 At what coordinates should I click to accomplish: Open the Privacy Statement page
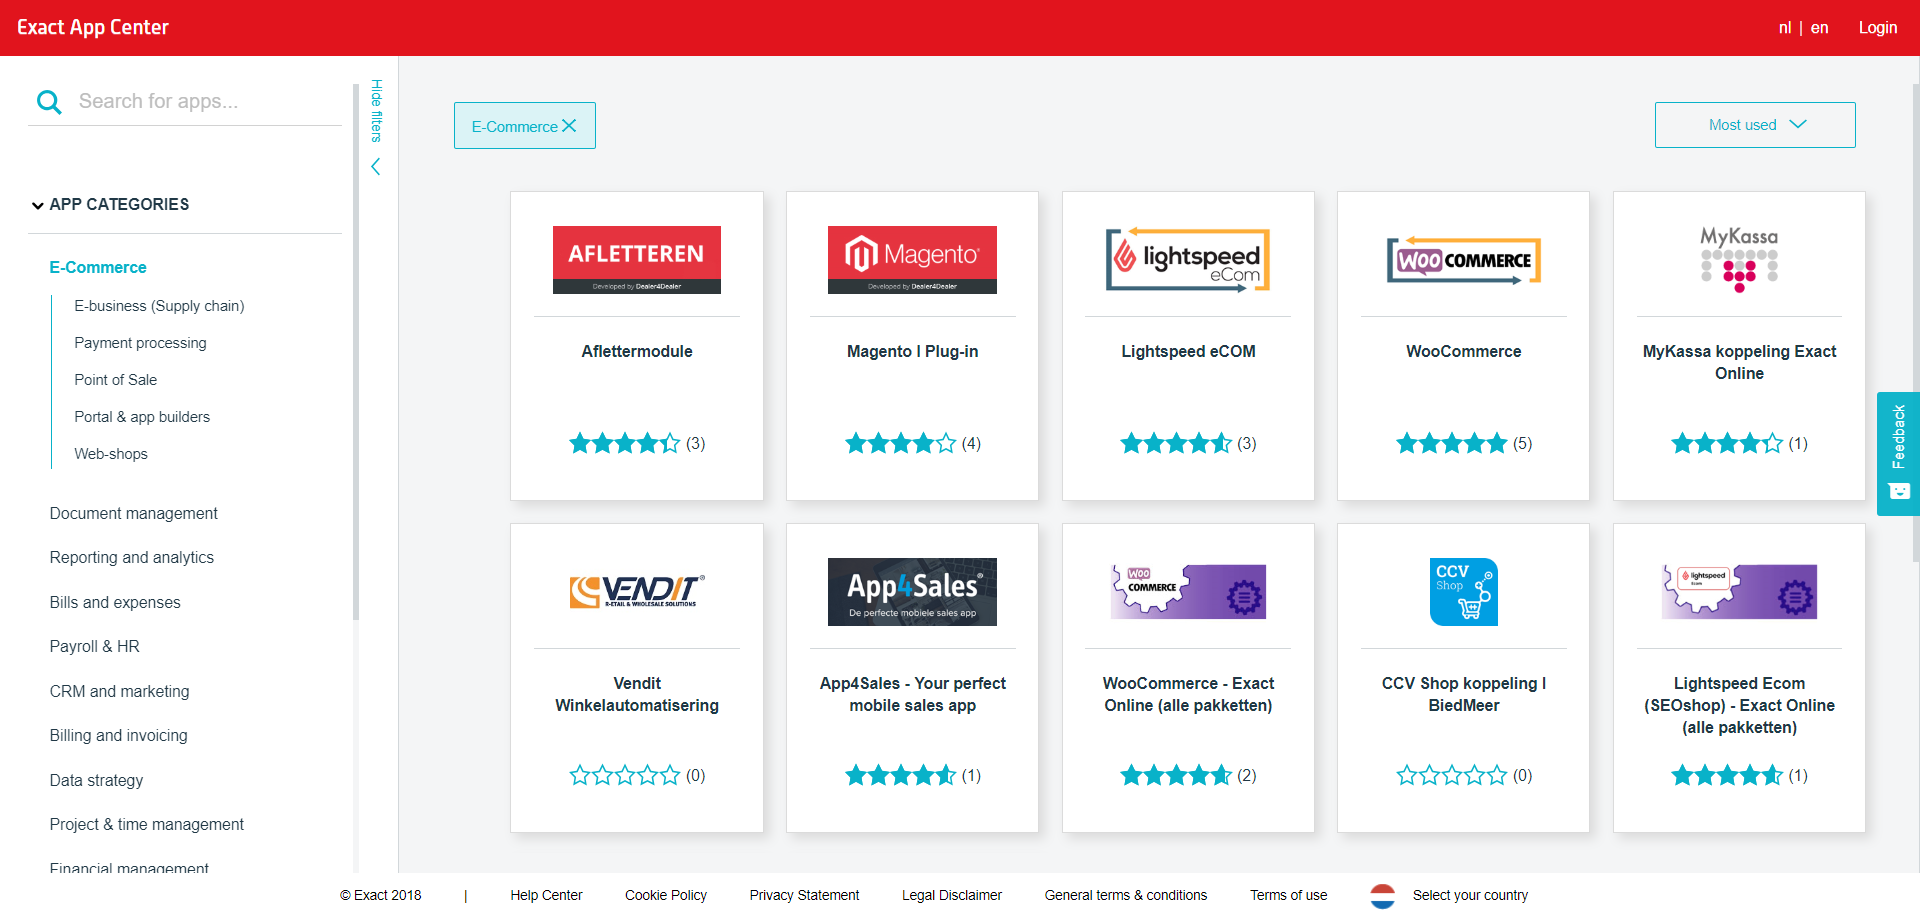pos(804,895)
